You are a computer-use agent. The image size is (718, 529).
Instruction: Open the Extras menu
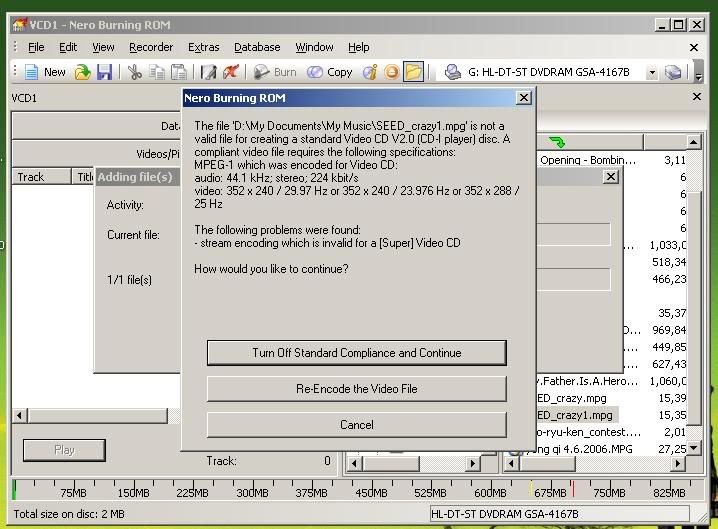coord(203,47)
